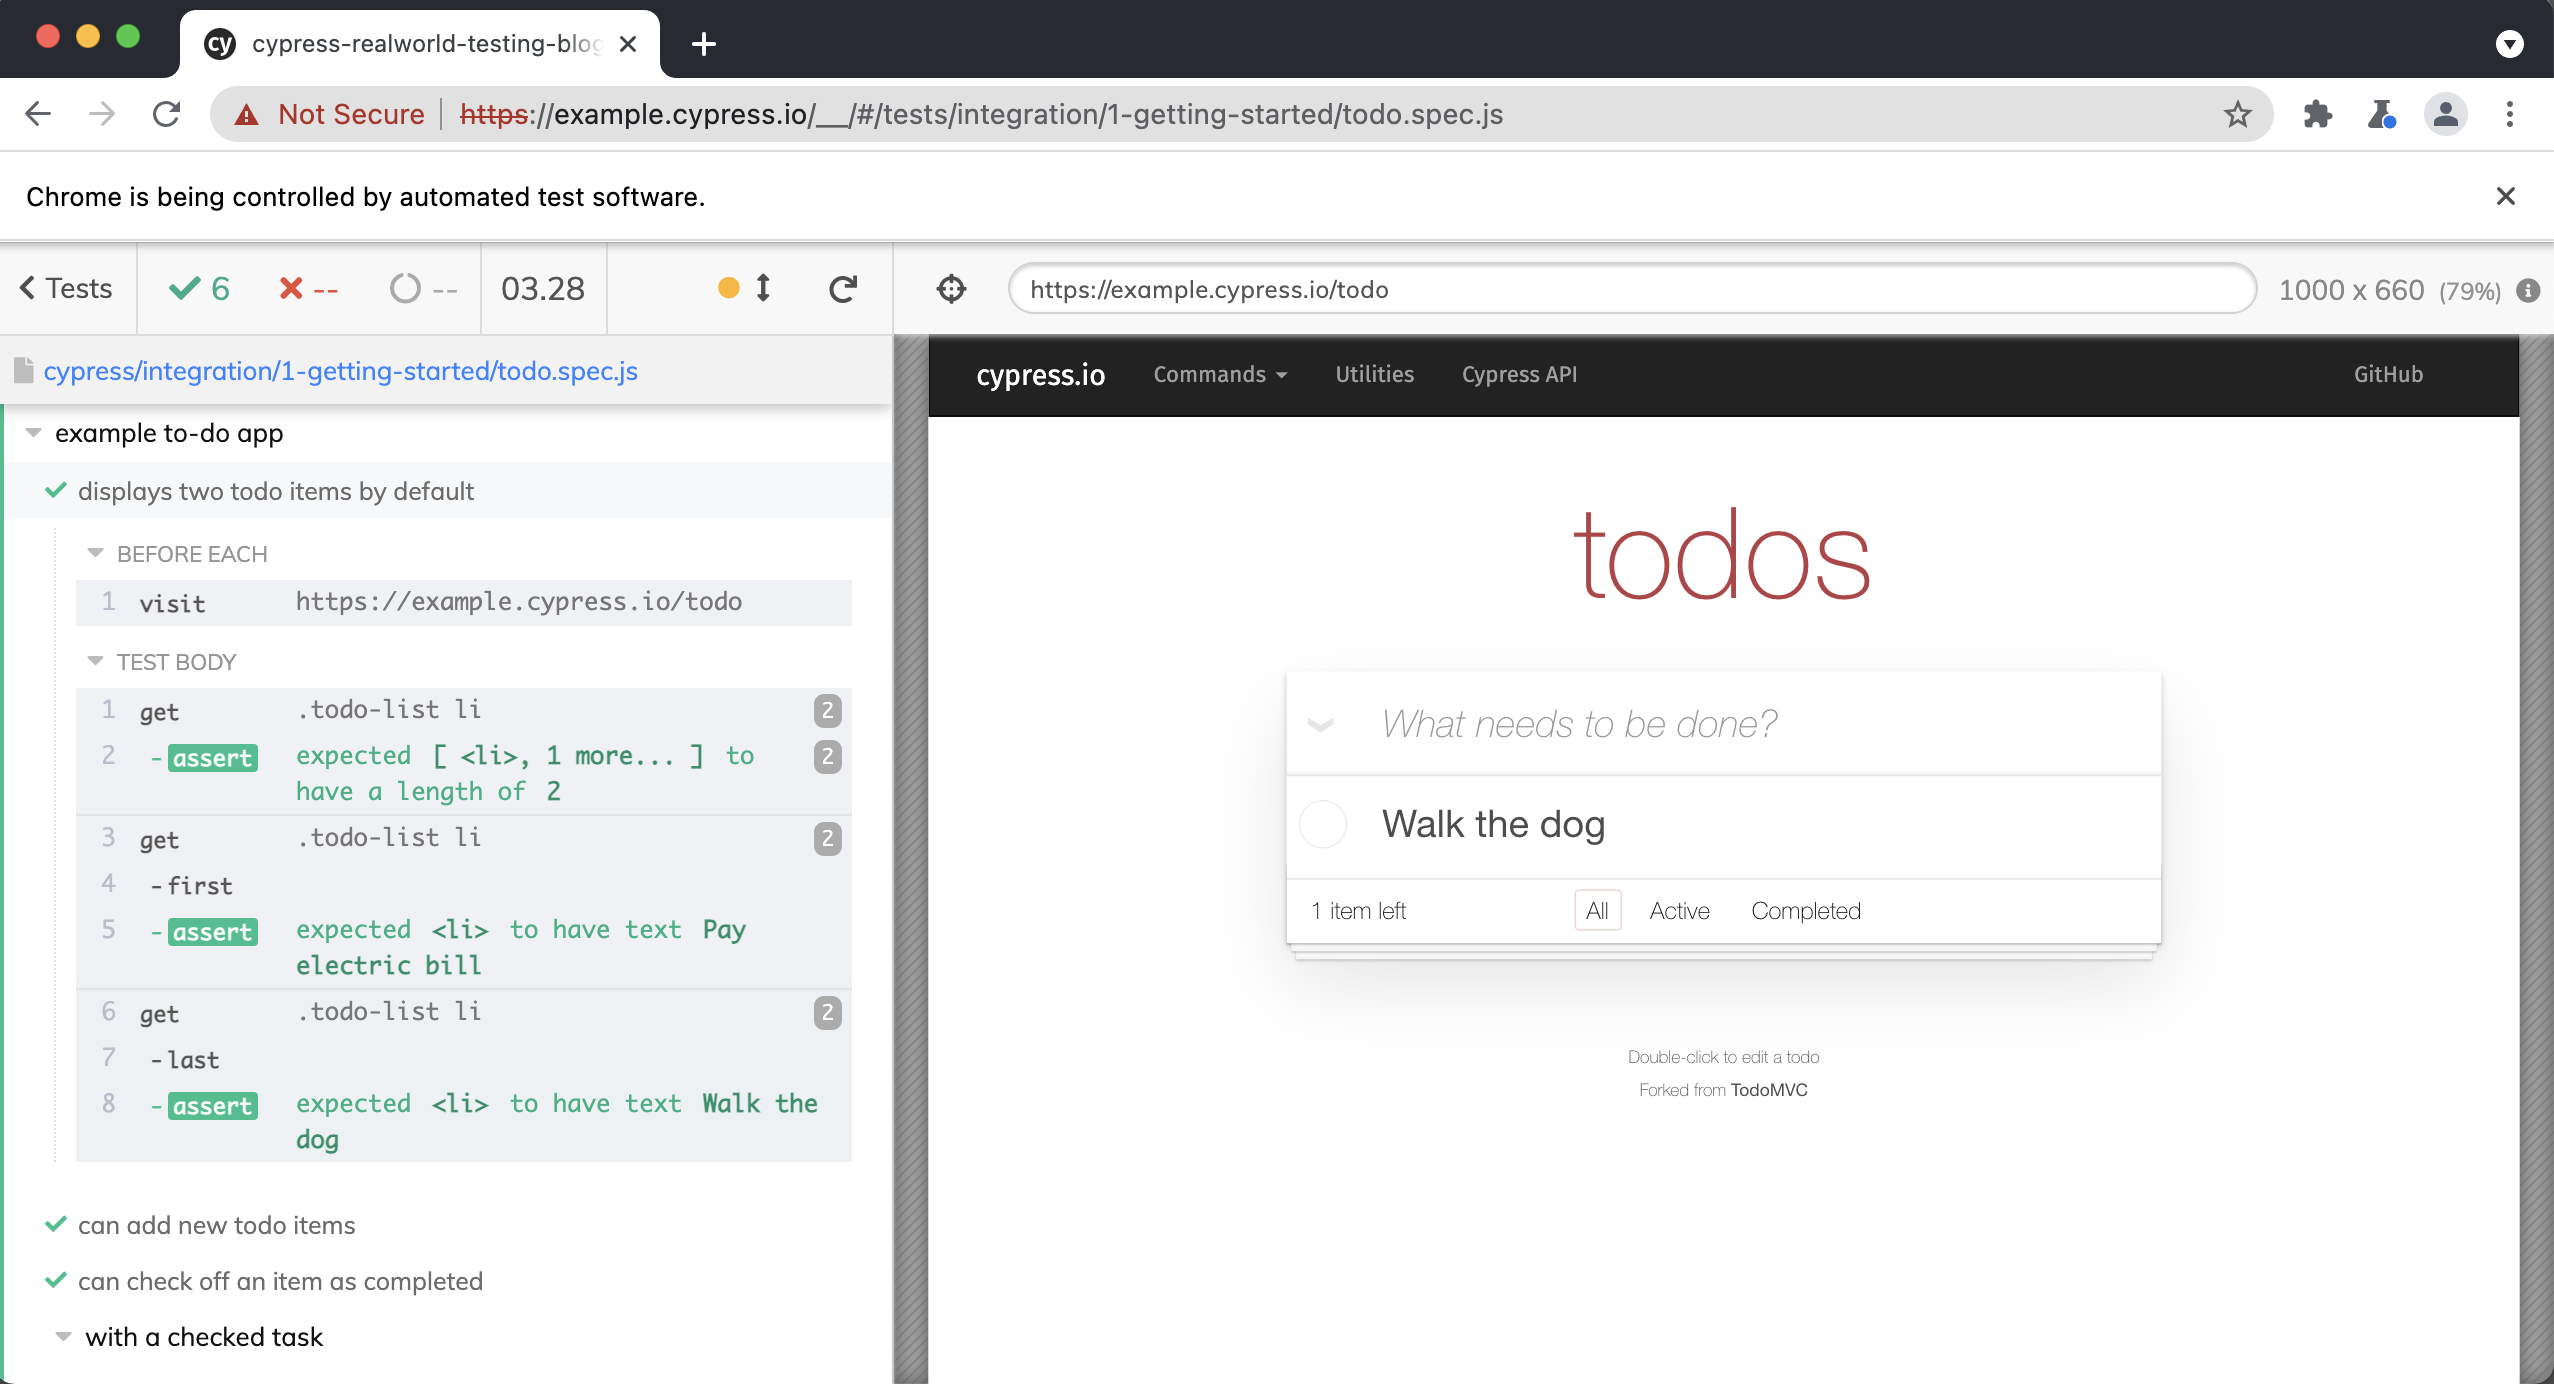This screenshot has width=2554, height=1384.
Task: Select command 3 get .todo-list li
Action: pyautogui.click(x=464, y=838)
